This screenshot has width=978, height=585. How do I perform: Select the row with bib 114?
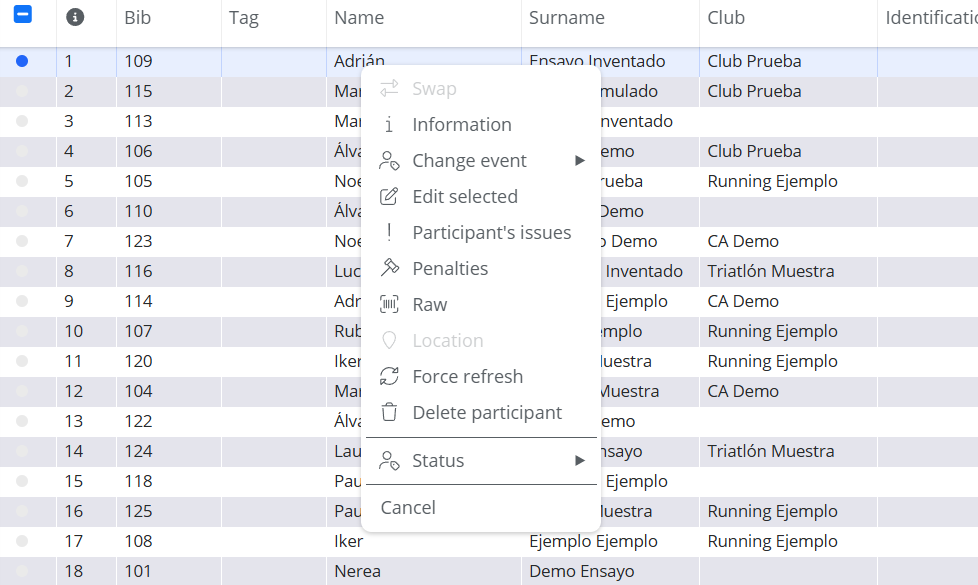pyautogui.click(x=22, y=301)
